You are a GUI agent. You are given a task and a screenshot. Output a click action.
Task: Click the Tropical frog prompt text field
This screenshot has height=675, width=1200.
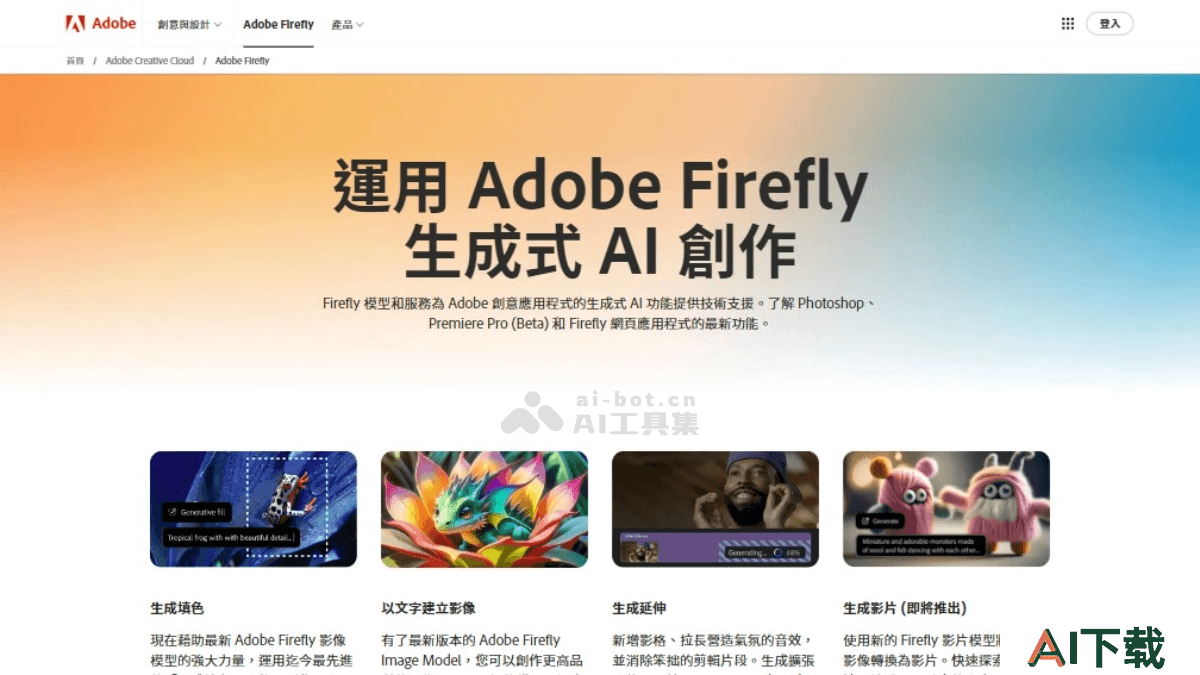(x=231, y=538)
